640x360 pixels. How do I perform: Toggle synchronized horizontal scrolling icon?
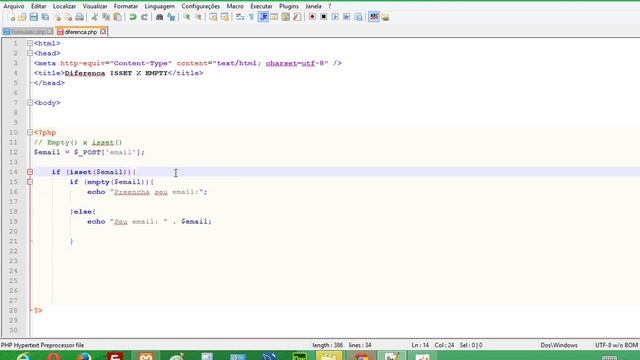point(224,17)
